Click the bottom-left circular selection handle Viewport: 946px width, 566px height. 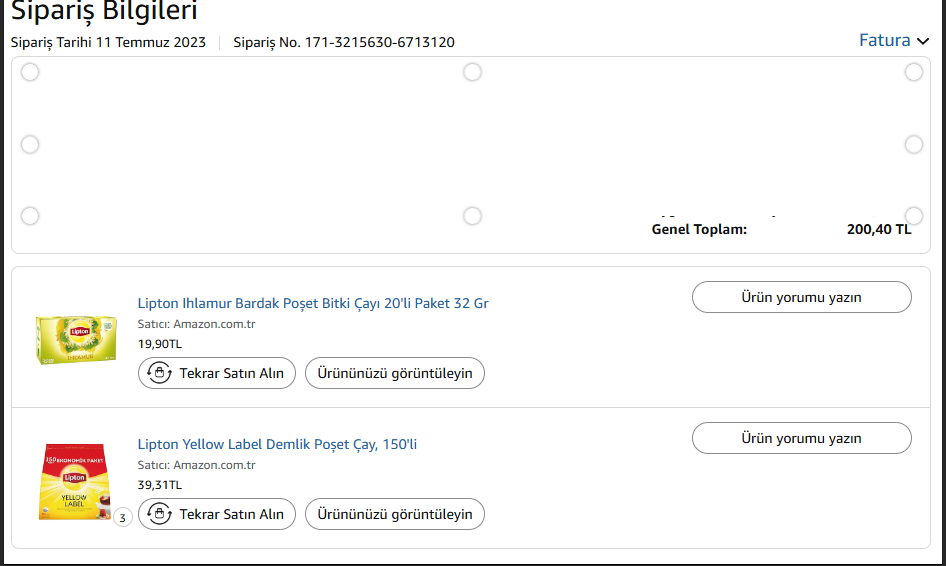[30, 216]
